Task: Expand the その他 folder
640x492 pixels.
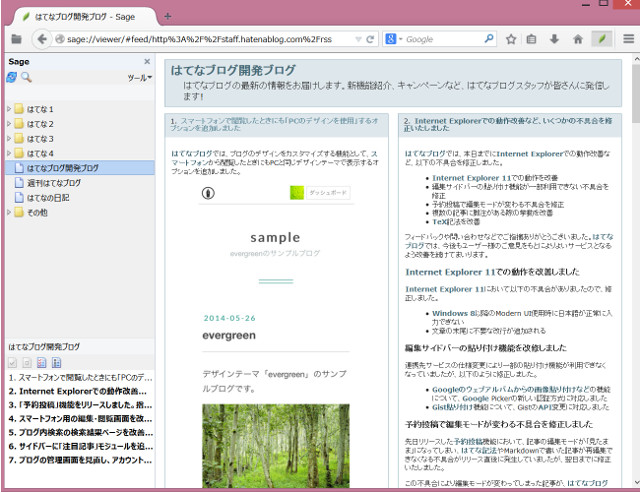Action: pyautogui.click(x=9, y=212)
